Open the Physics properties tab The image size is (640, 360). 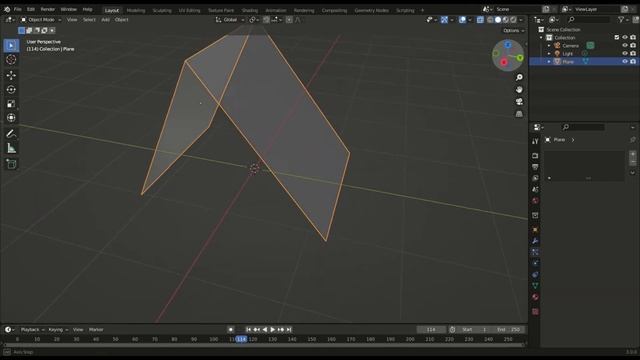535,263
